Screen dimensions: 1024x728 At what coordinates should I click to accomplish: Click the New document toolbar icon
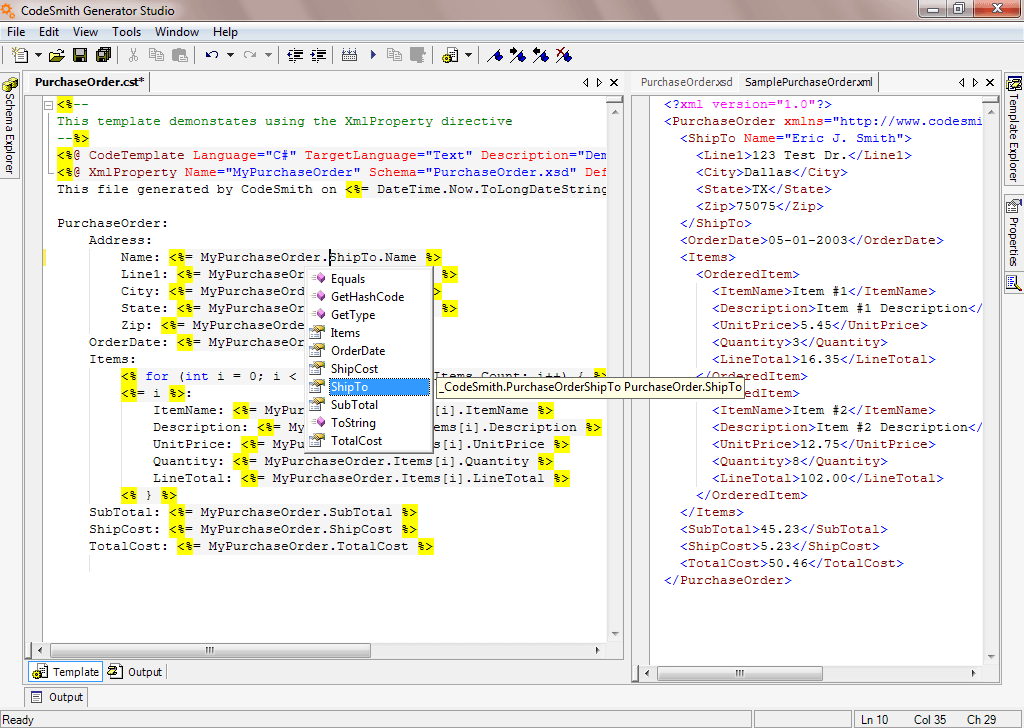(x=20, y=55)
